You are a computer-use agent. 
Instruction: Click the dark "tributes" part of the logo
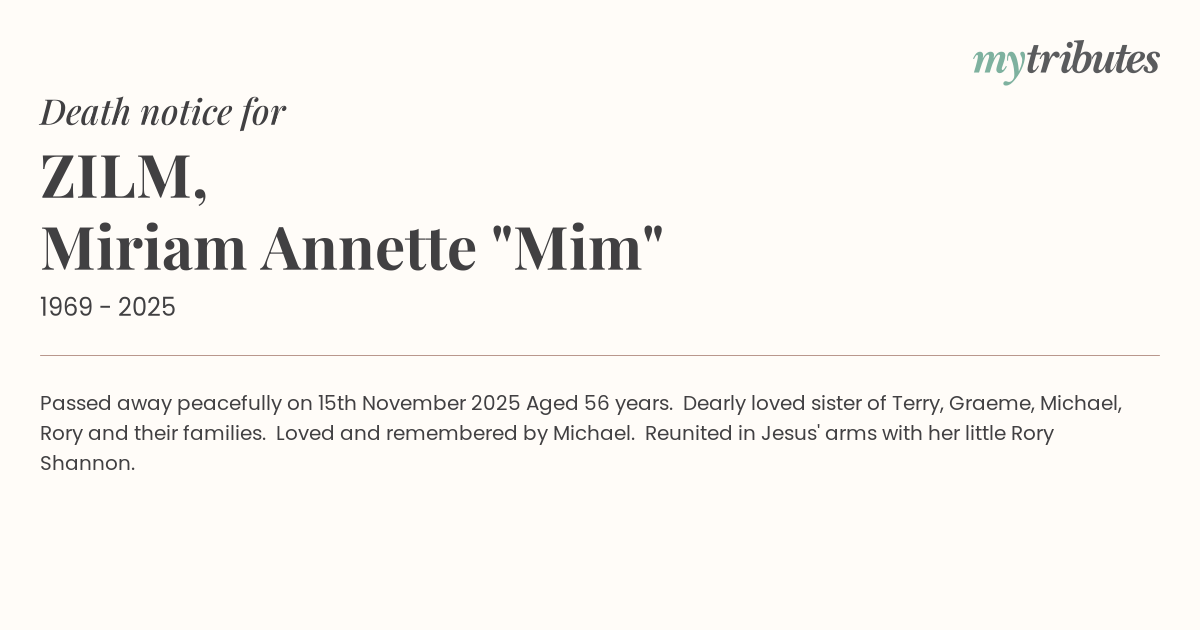point(1092,59)
